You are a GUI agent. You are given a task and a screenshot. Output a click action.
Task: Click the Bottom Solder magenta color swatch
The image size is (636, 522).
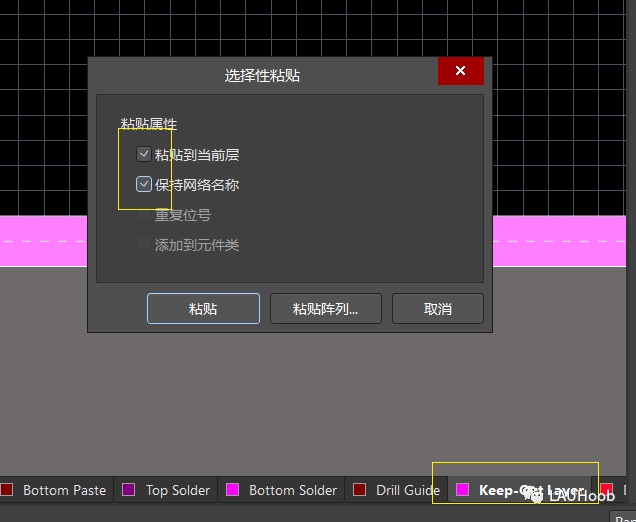coord(232,490)
